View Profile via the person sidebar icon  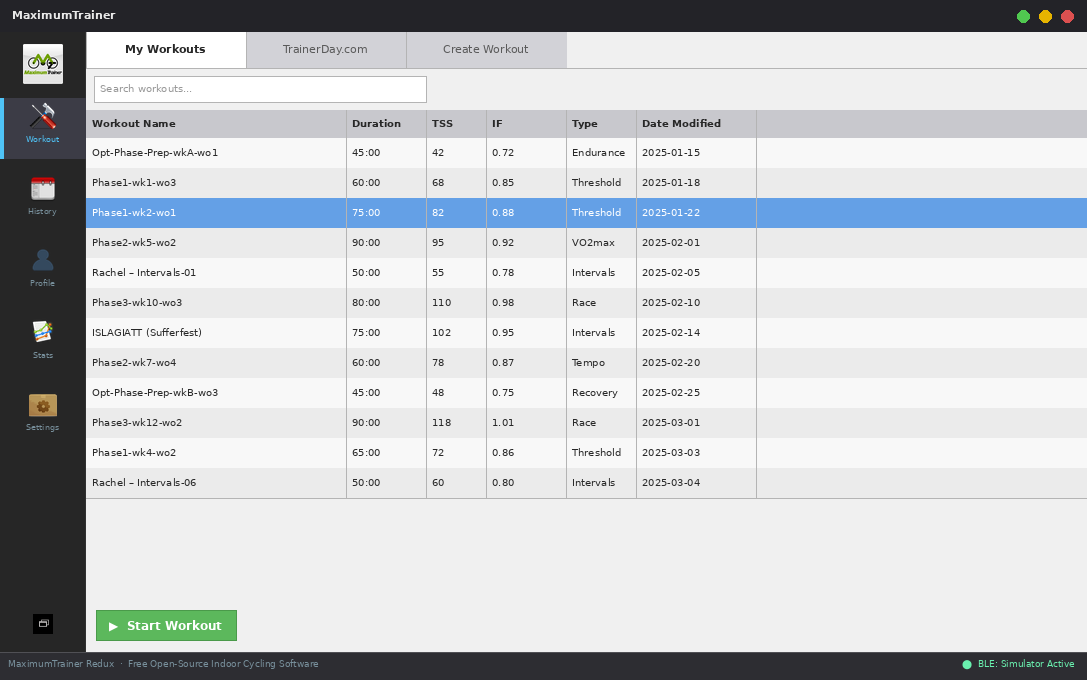coord(42,262)
